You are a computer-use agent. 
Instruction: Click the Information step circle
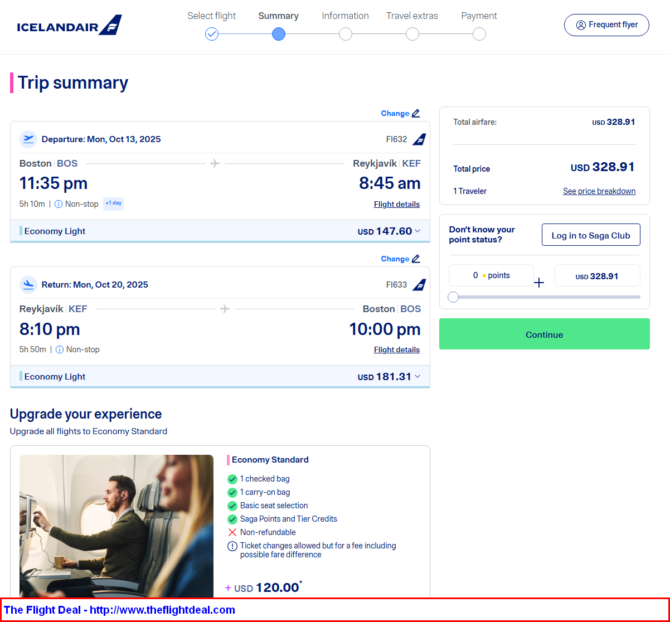click(x=345, y=34)
